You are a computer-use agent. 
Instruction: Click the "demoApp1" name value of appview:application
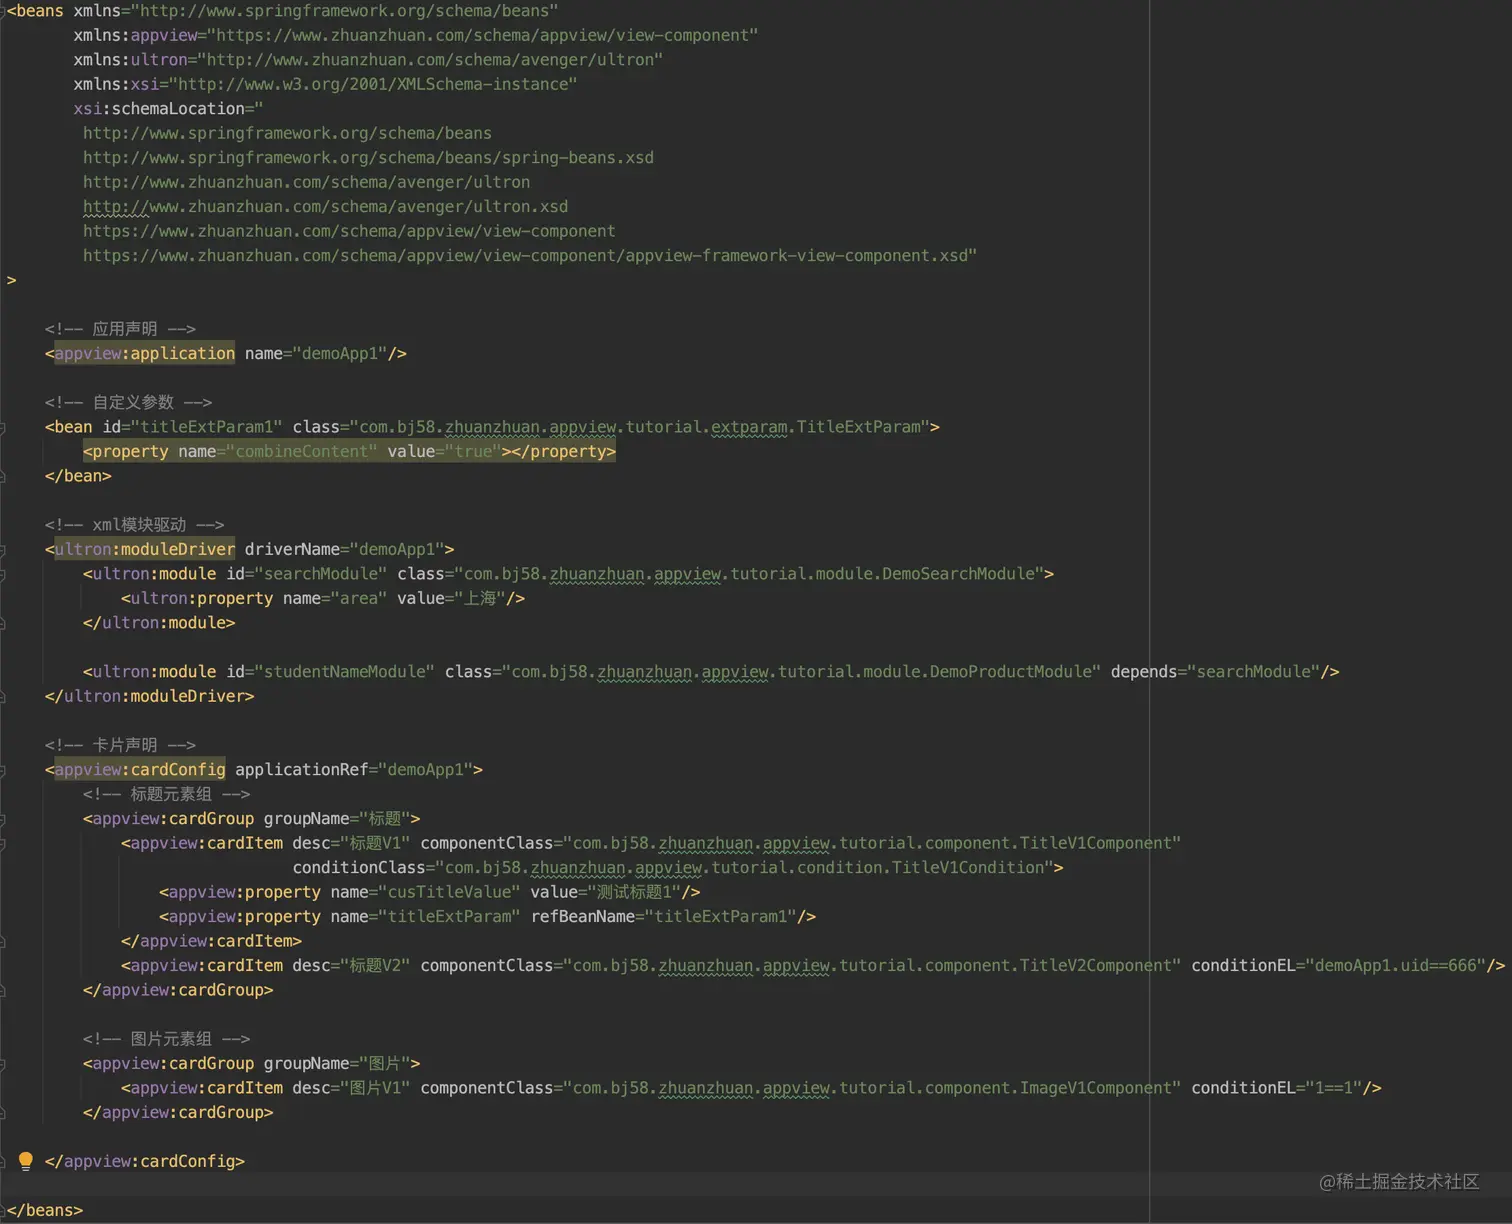point(340,353)
